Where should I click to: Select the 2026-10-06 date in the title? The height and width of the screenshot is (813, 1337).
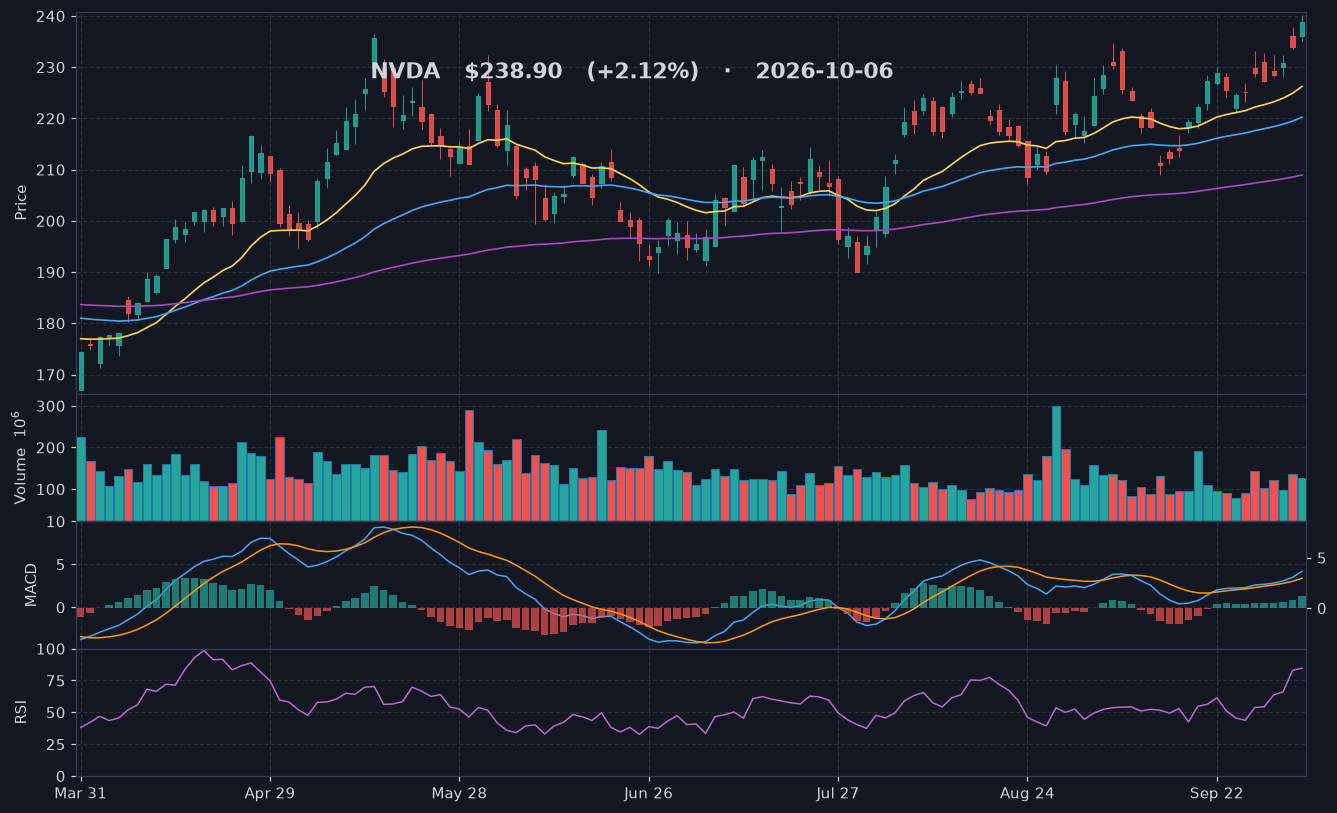point(824,72)
